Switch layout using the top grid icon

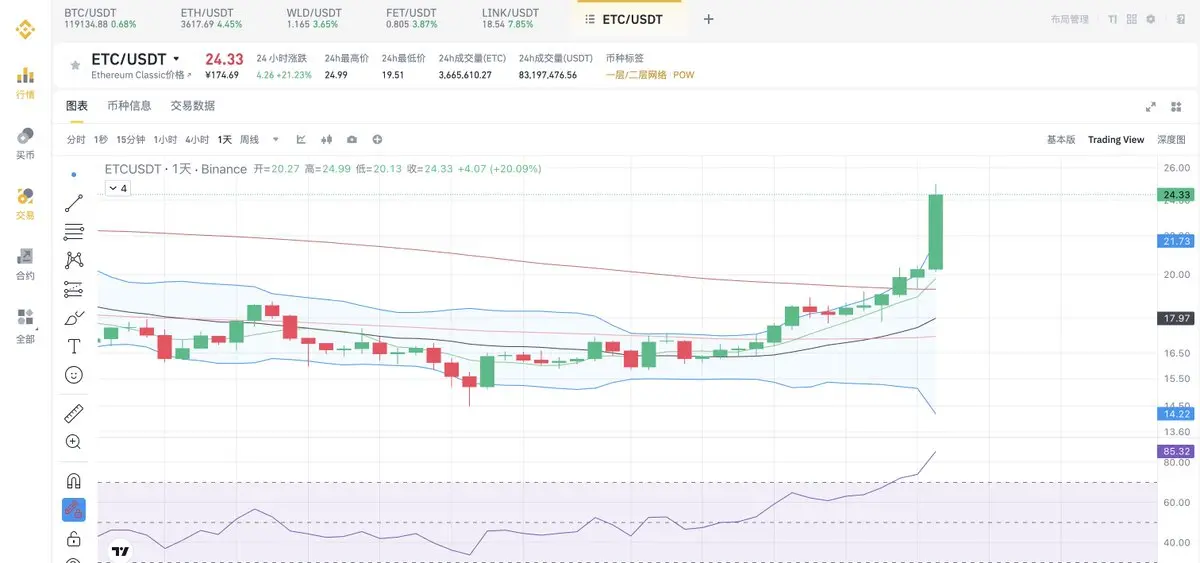[1131, 19]
